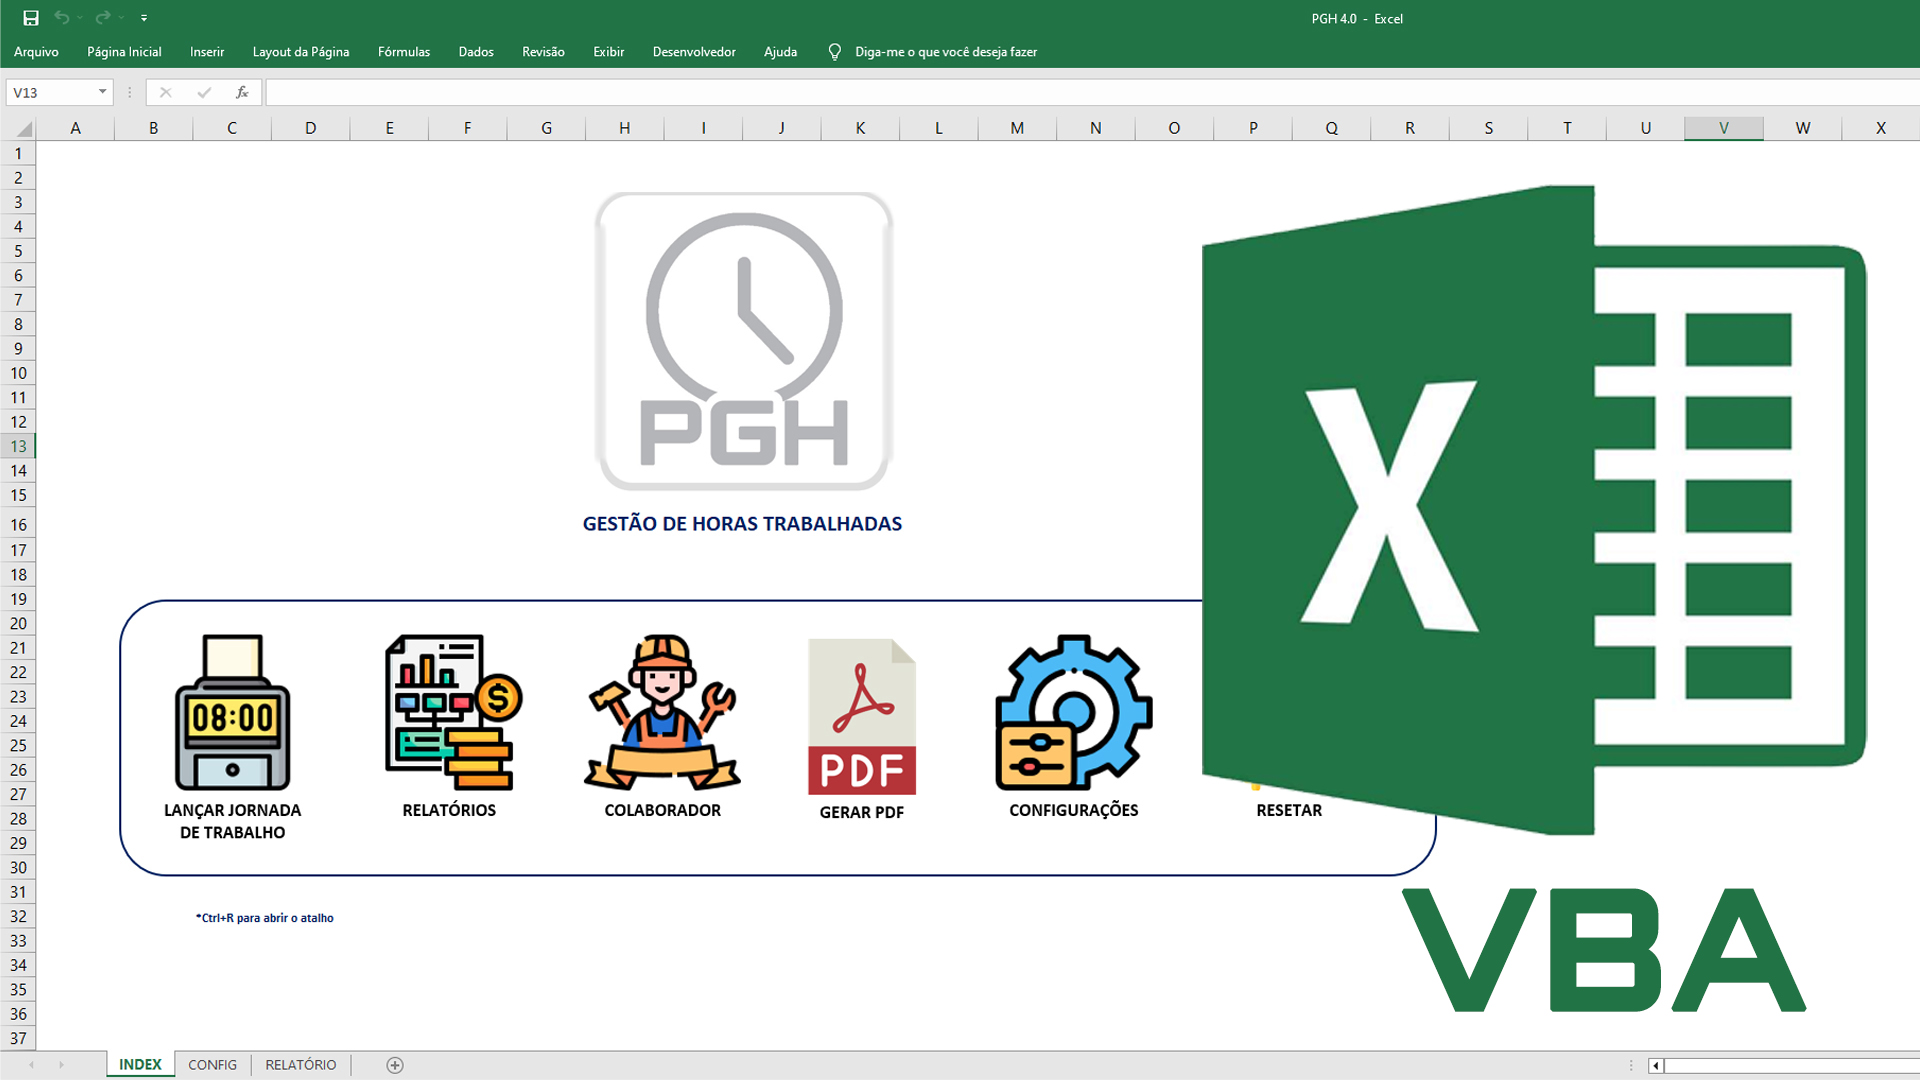Switch to the Dados tab
The image size is (1920, 1080).
[476, 52]
